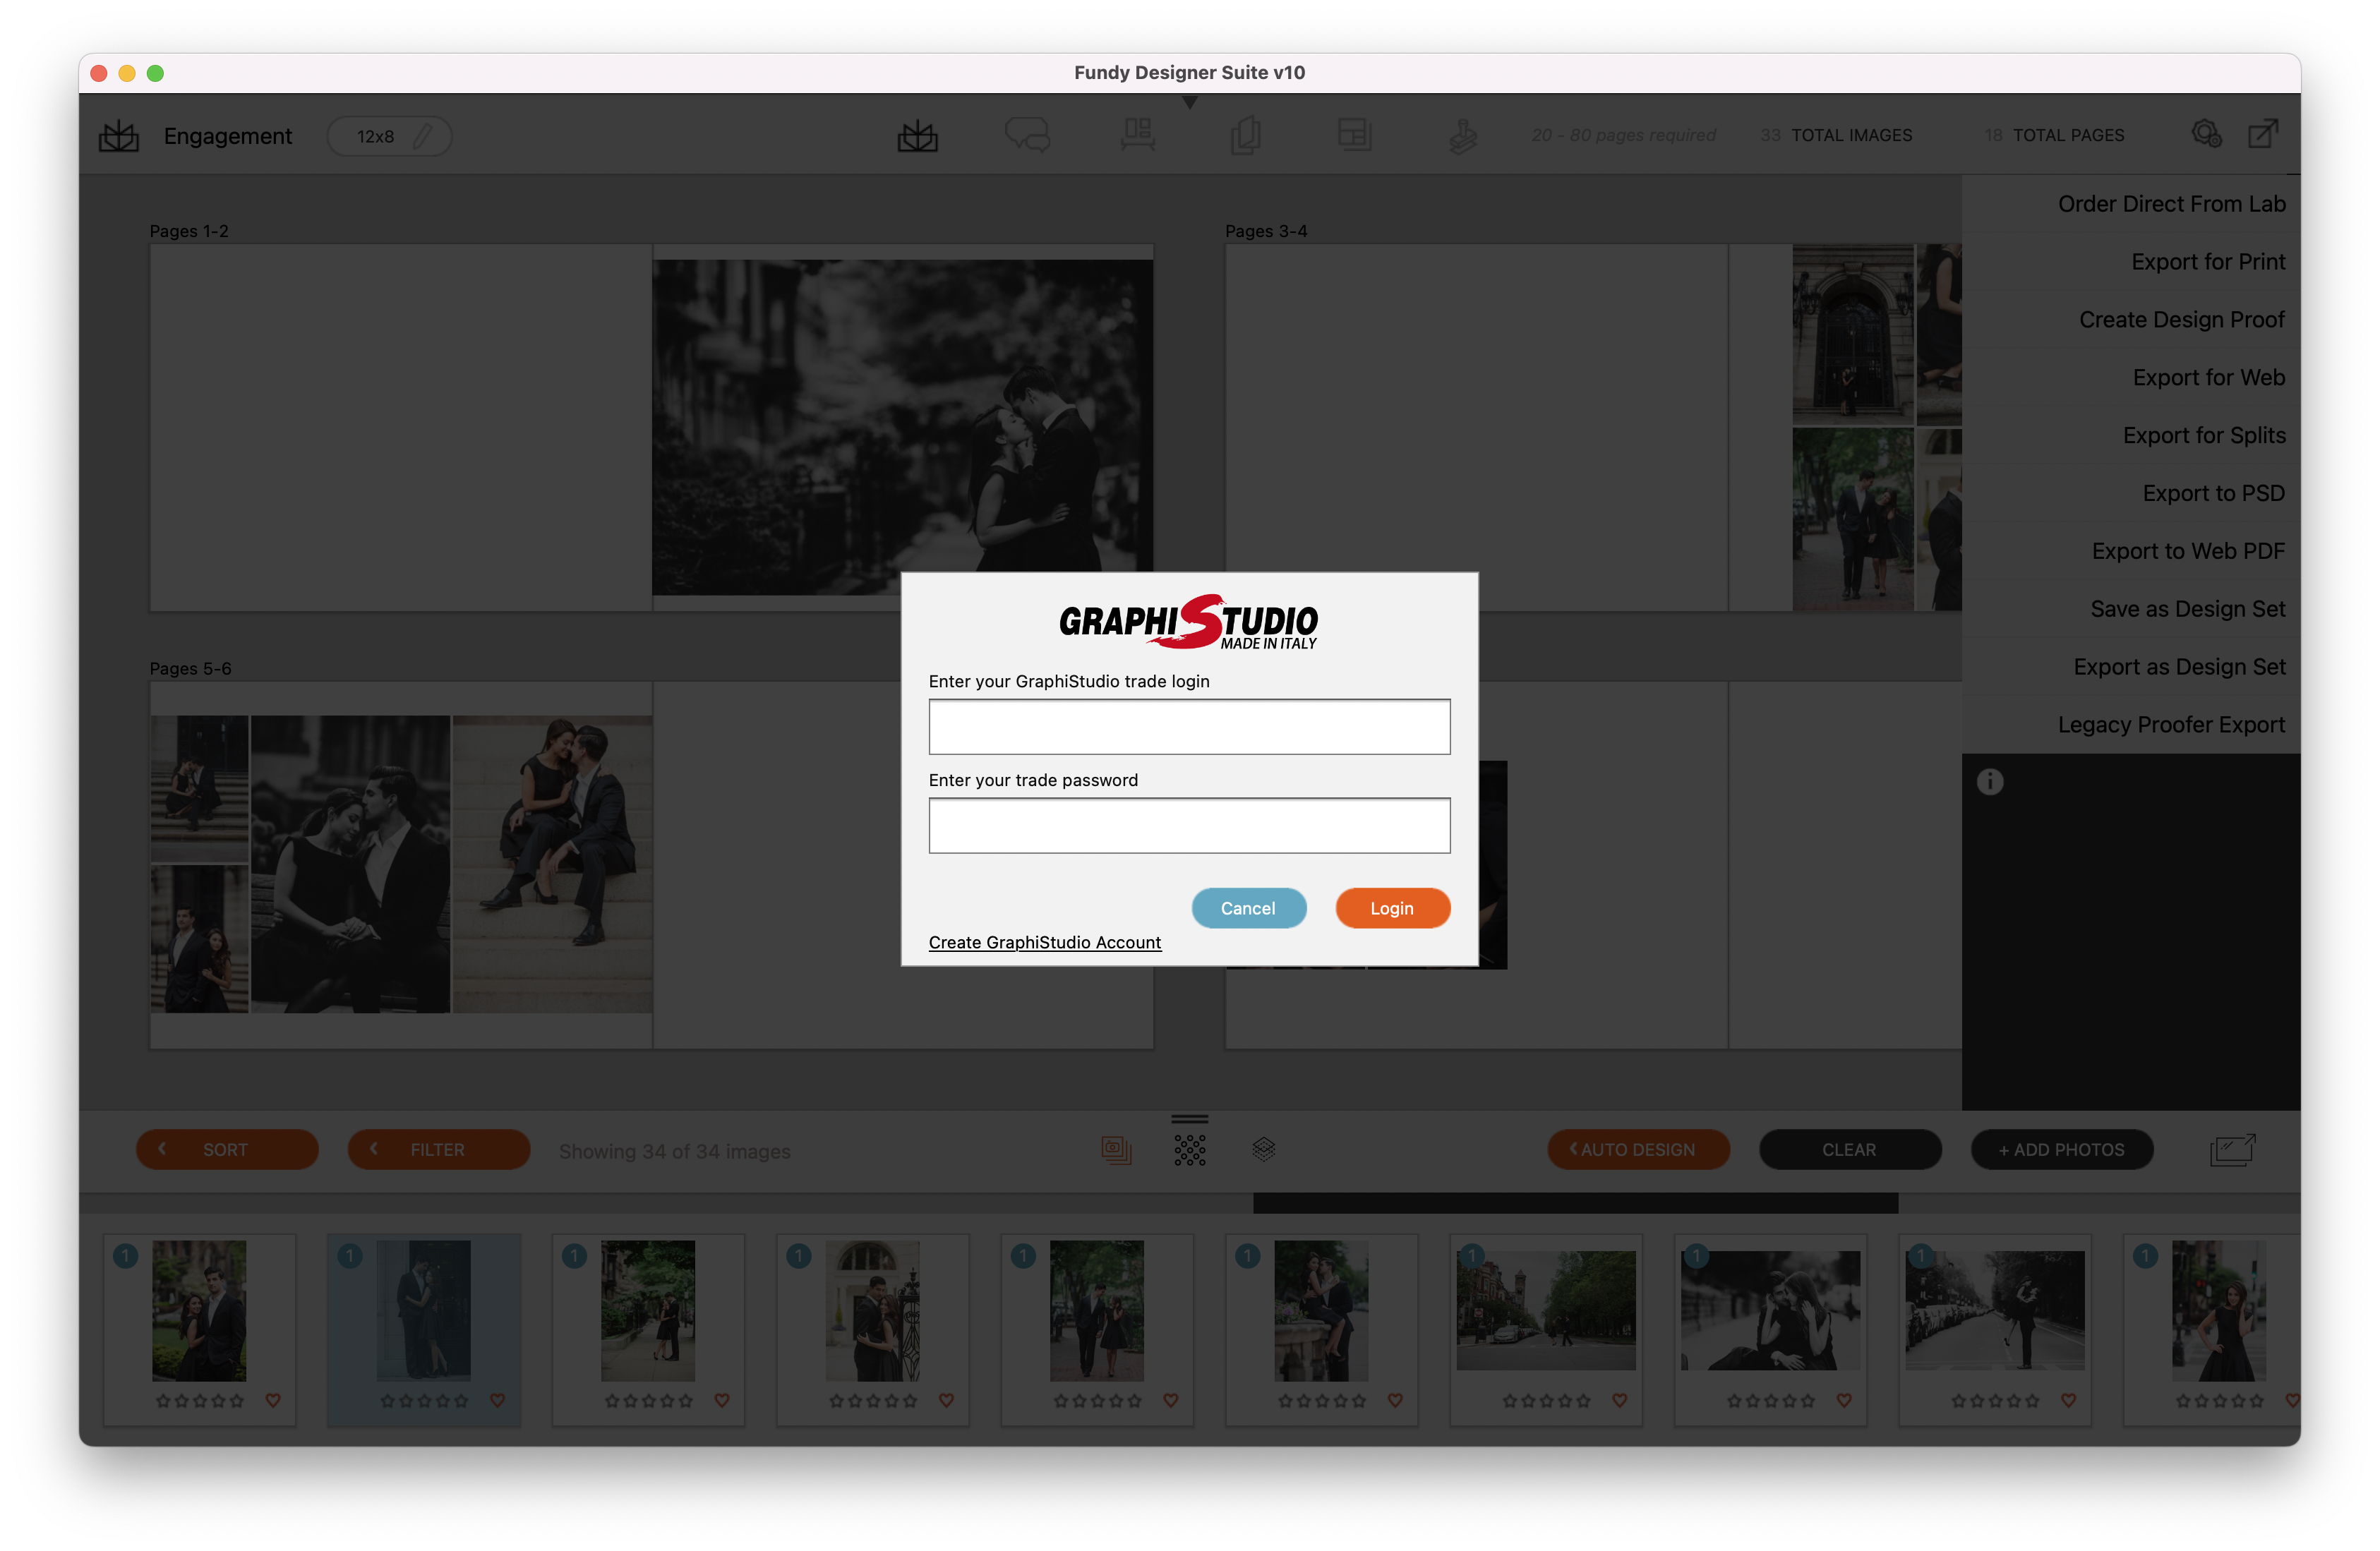Choose Export to Web PDF

(x=2131, y=552)
